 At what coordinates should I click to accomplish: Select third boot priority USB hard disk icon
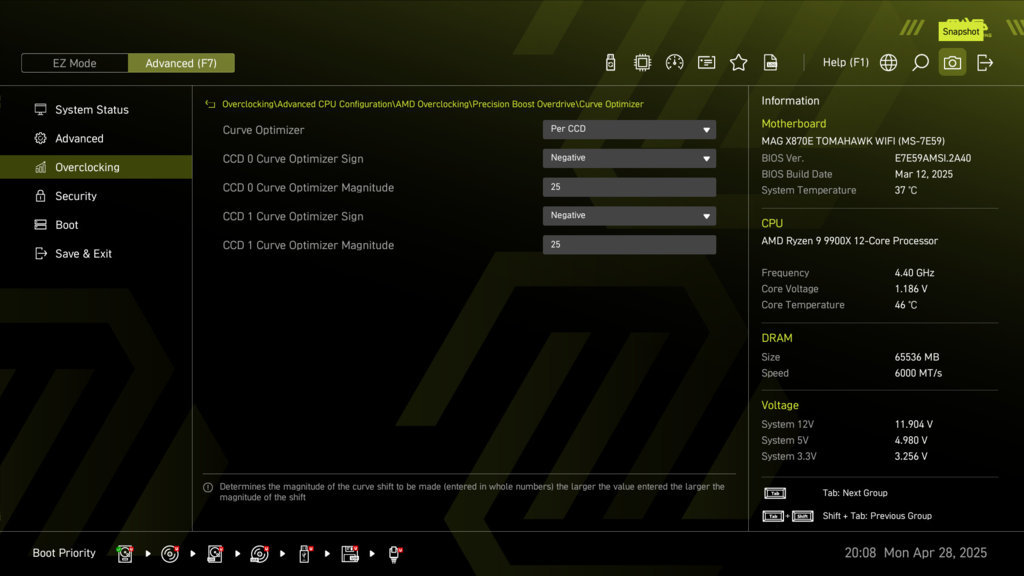coord(215,554)
